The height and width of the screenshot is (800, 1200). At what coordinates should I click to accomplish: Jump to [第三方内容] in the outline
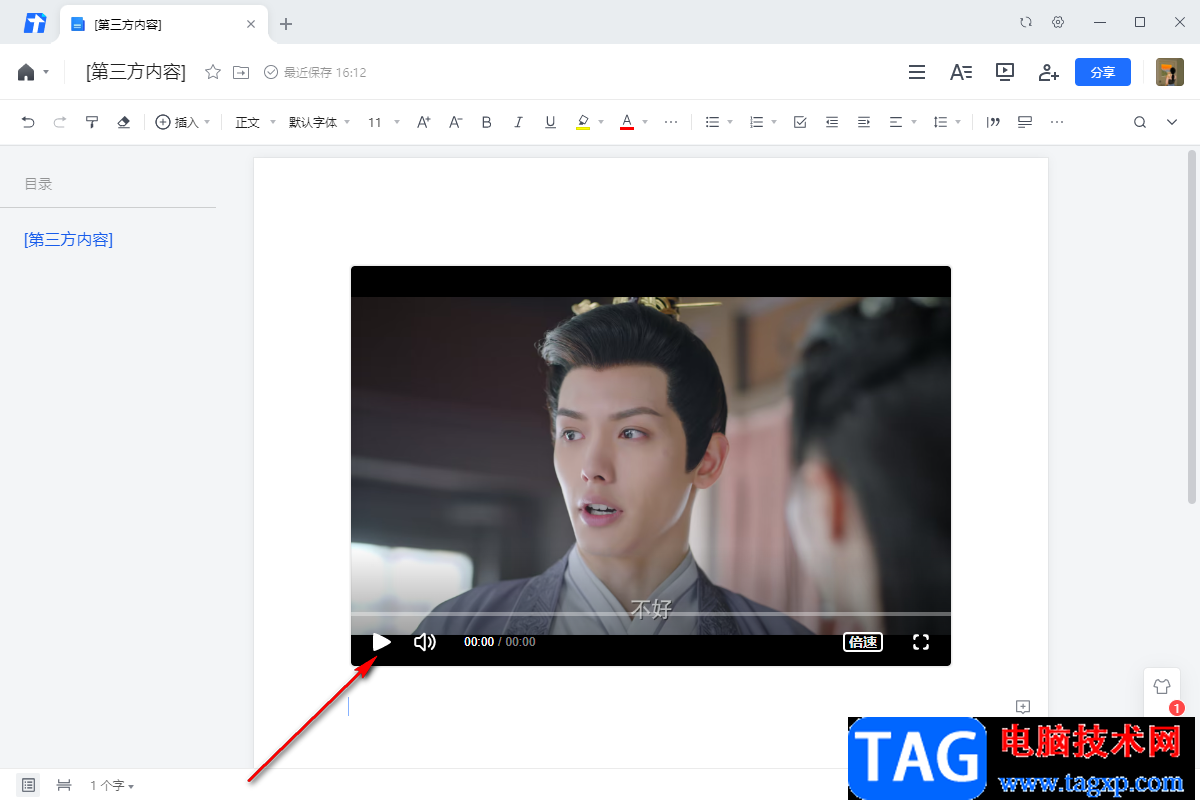click(x=68, y=239)
